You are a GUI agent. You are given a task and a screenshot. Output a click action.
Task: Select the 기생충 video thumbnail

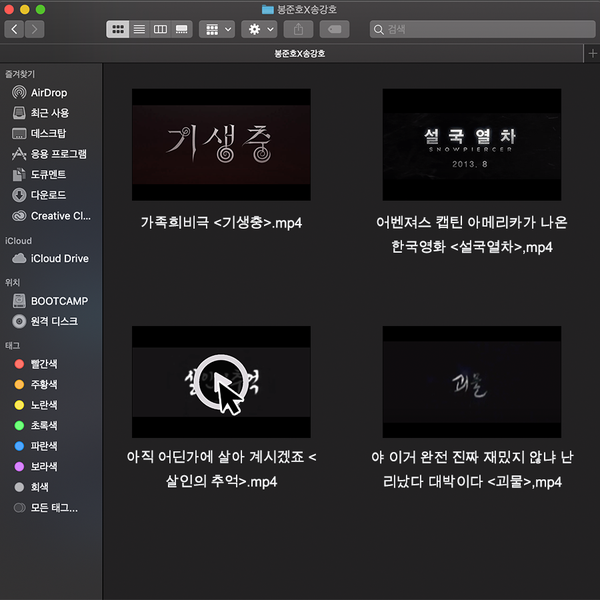pyautogui.click(x=221, y=145)
